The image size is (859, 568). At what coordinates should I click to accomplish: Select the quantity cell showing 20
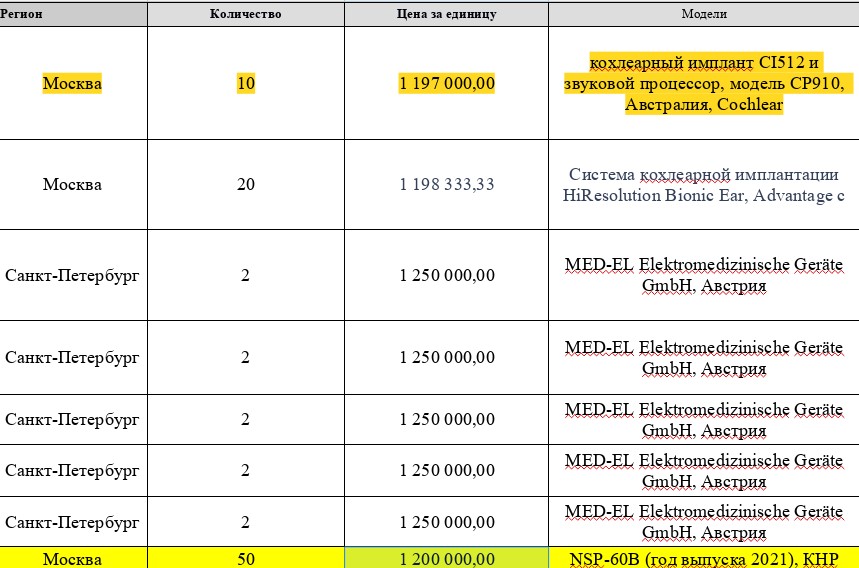[x=246, y=184]
